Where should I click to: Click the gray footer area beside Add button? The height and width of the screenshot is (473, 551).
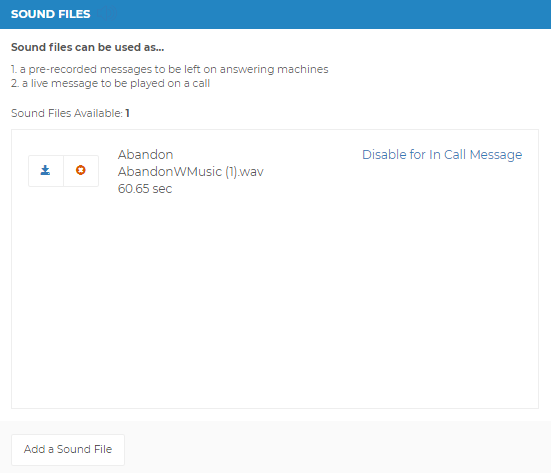tap(337, 449)
